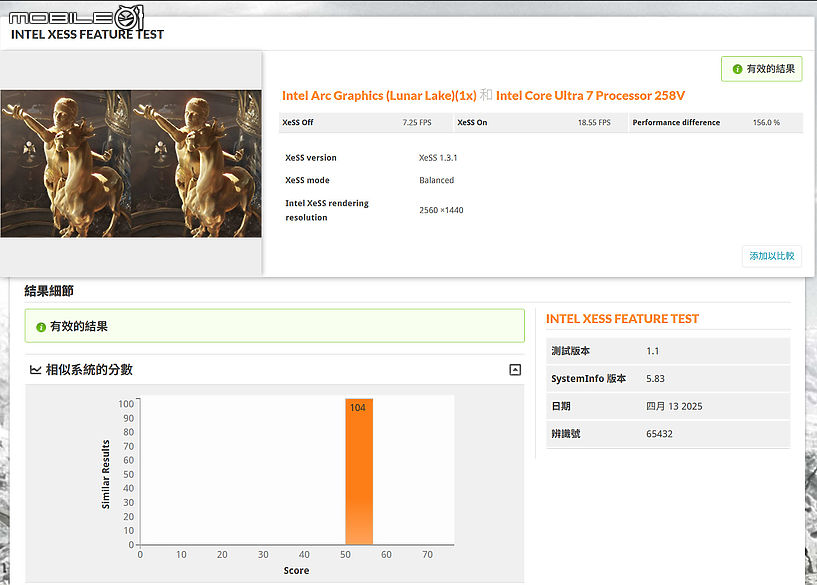Click the 辨識號 label
817x585 pixels.
click(x=566, y=434)
